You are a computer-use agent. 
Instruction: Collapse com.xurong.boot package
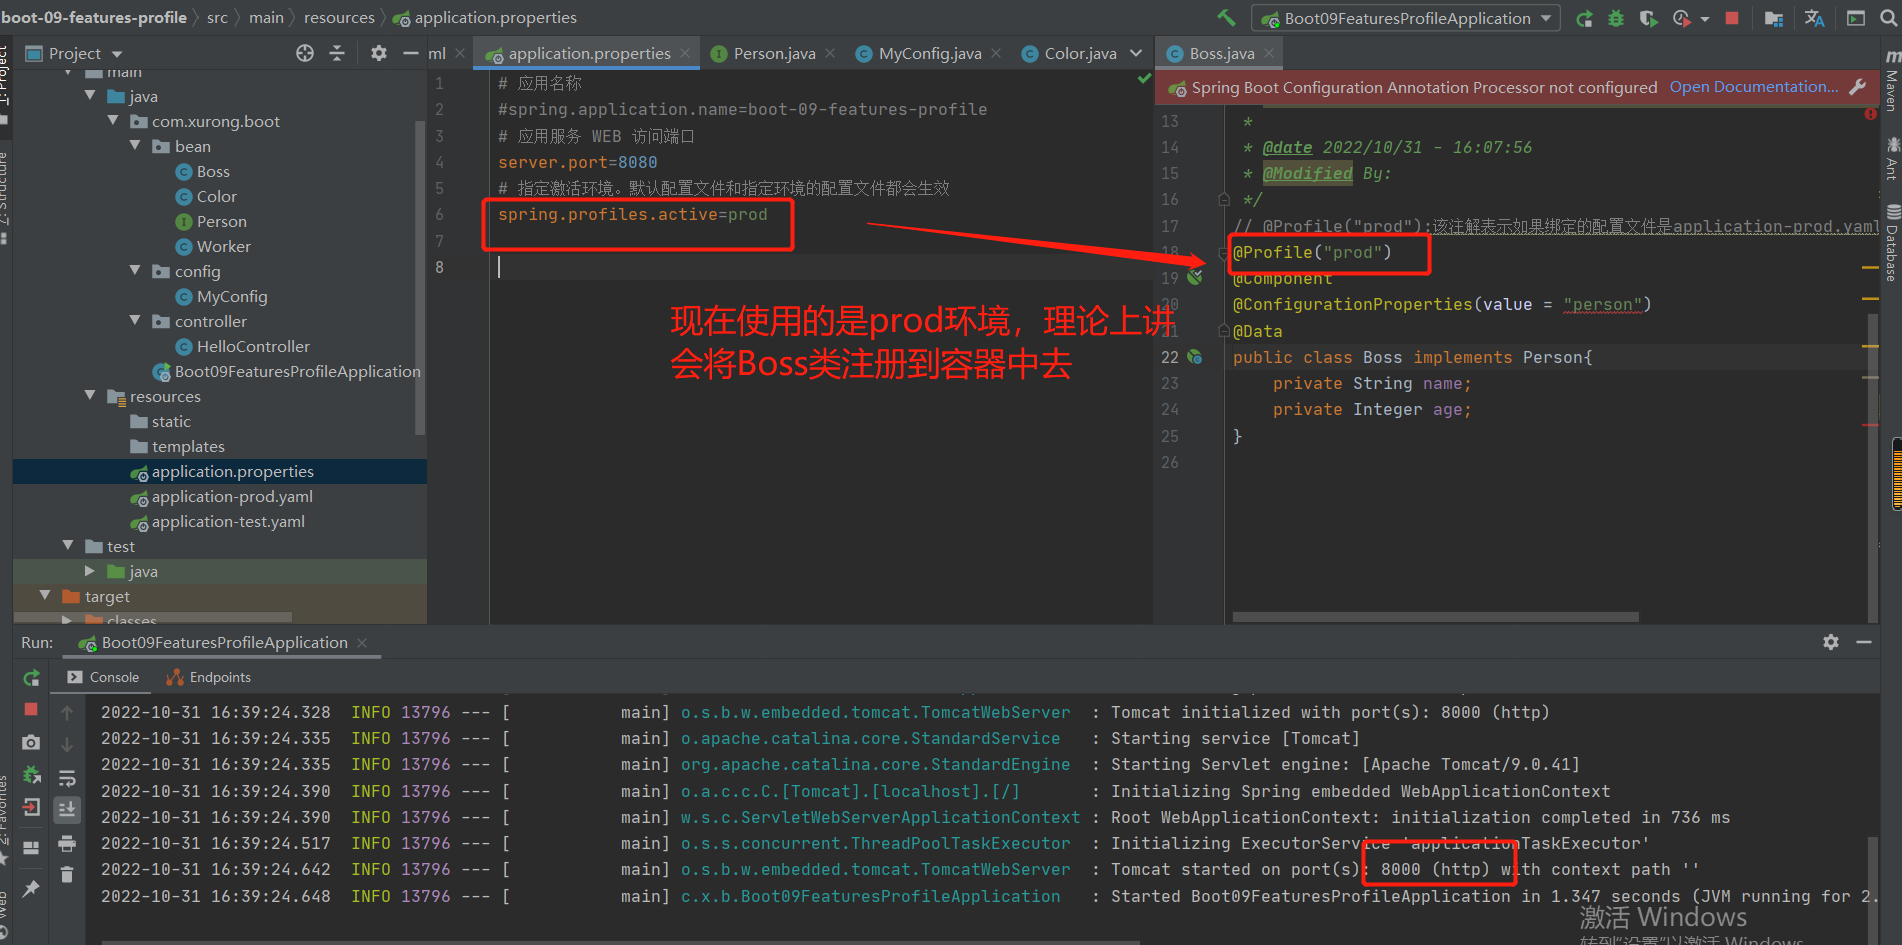(112, 121)
